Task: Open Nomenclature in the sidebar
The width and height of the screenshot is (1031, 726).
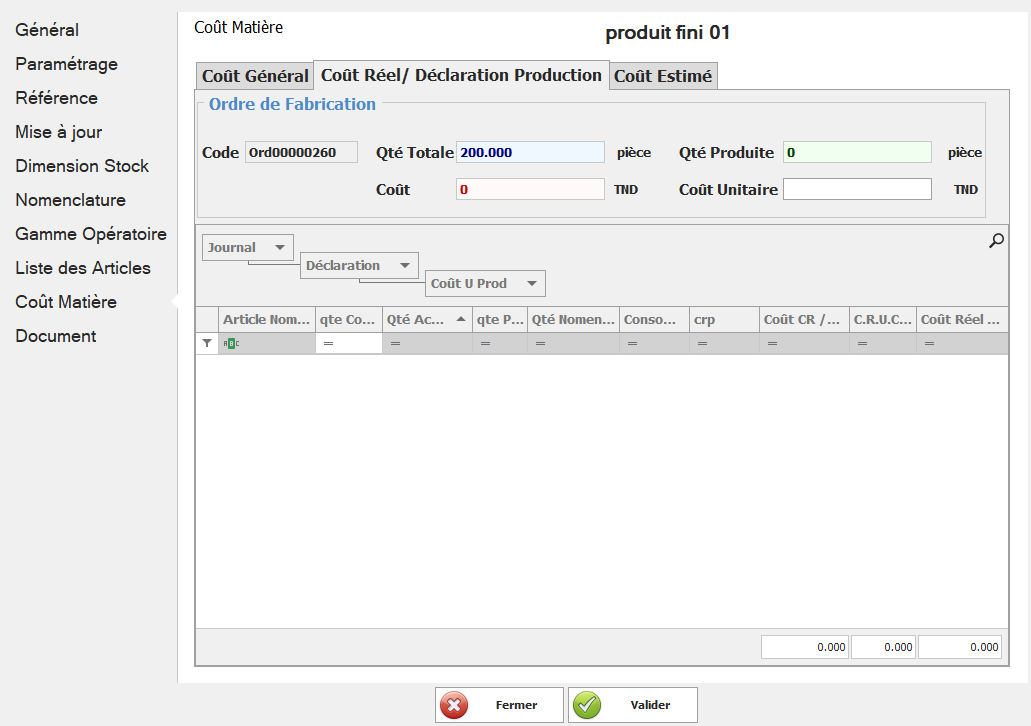Action: 70,200
